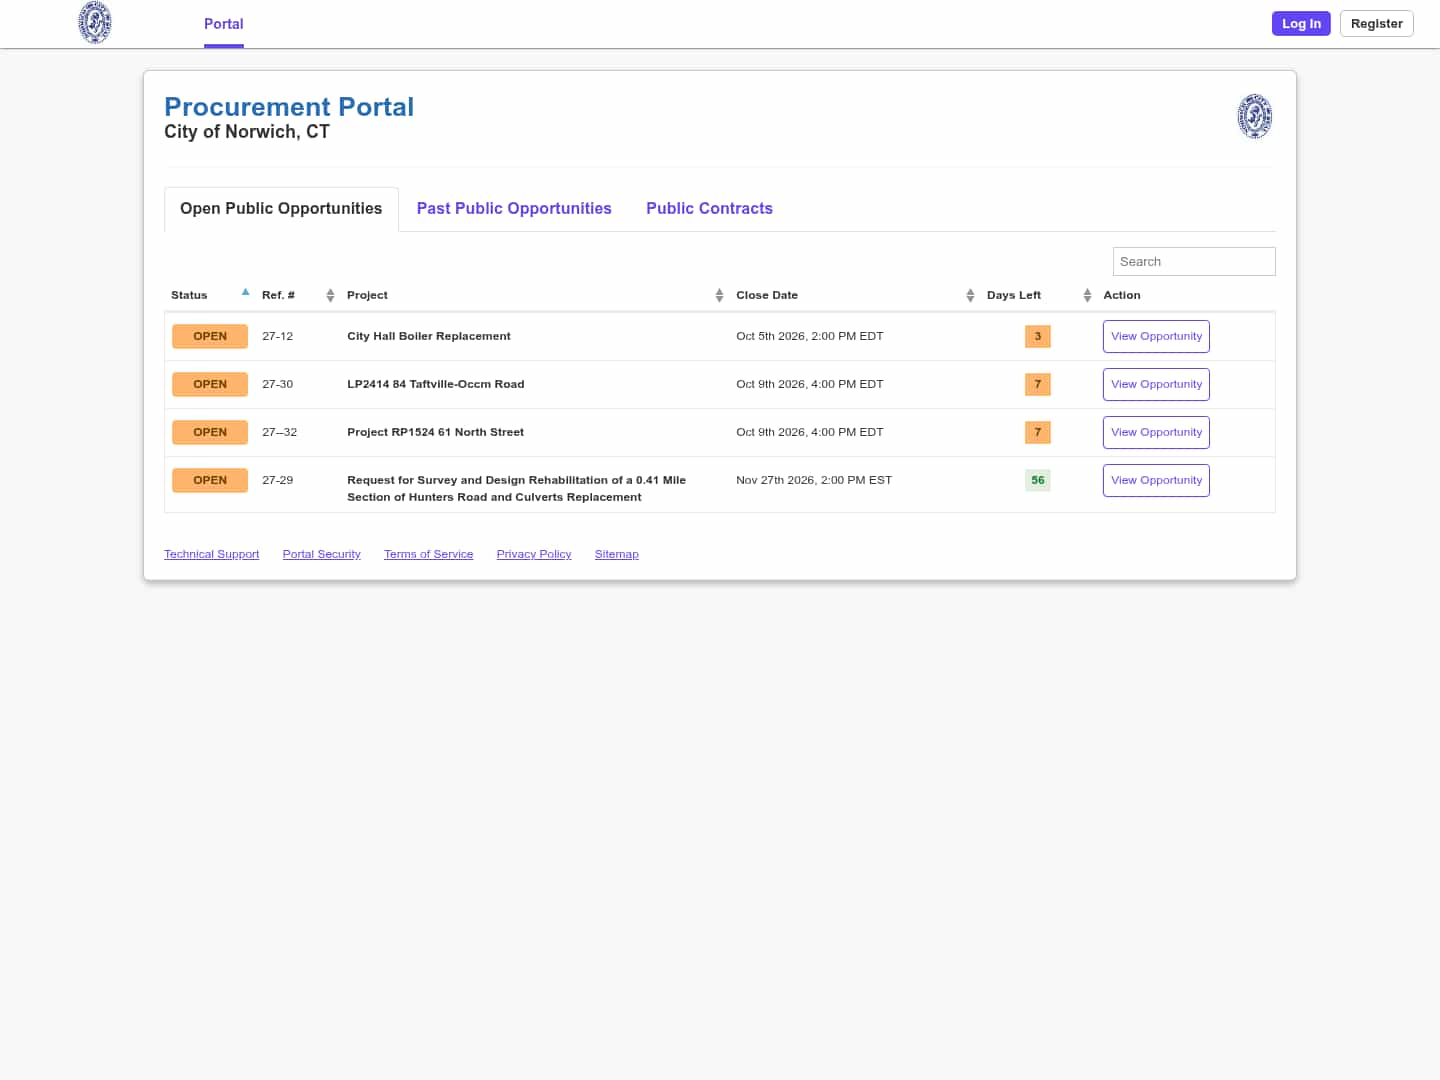Open the Terms of Service link
The width and height of the screenshot is (1440, 1080).
428,554
